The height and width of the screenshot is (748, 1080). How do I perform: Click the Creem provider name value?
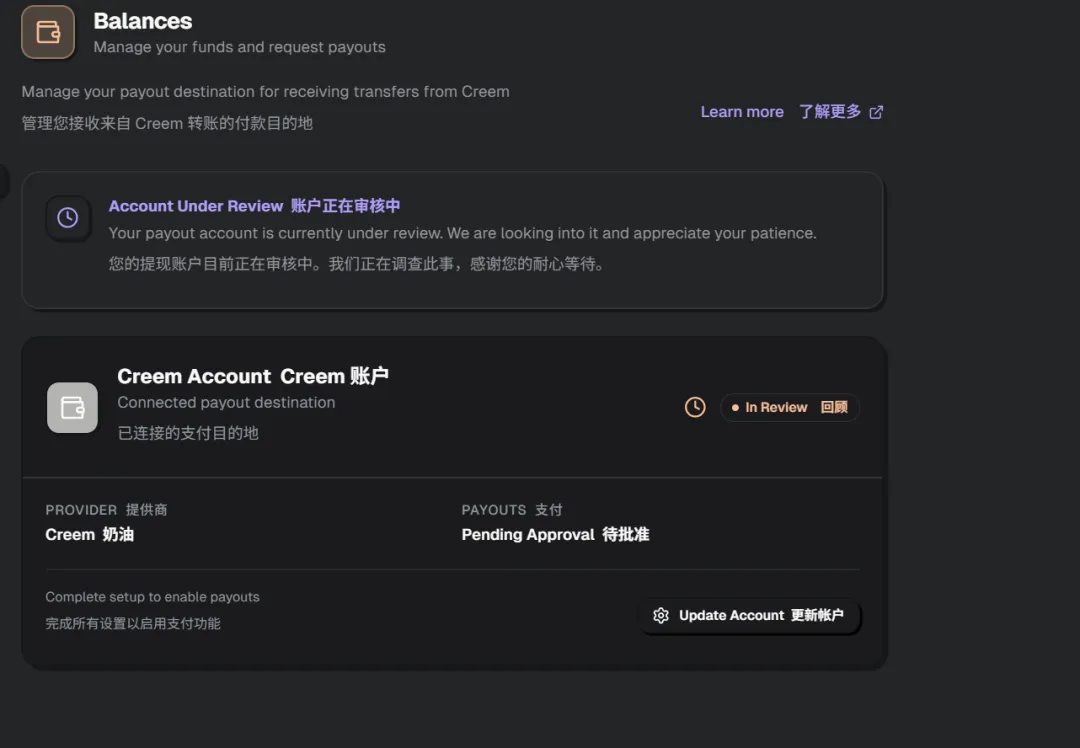[70, 535]
